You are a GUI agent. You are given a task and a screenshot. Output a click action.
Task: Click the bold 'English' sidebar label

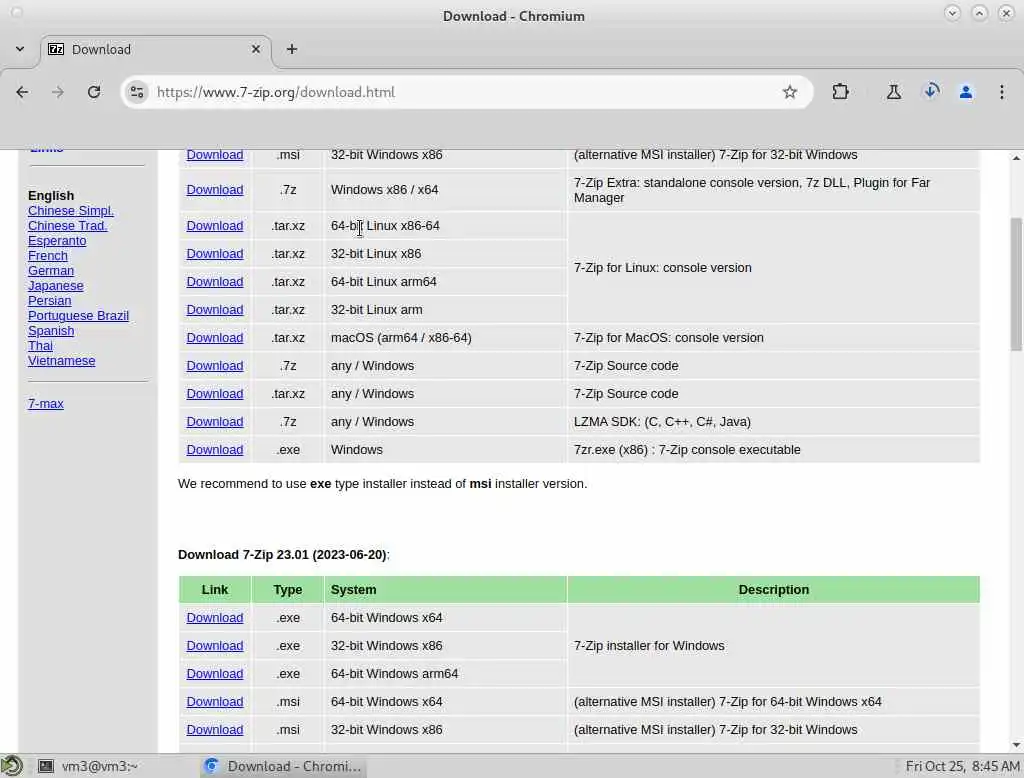[51, 195]
